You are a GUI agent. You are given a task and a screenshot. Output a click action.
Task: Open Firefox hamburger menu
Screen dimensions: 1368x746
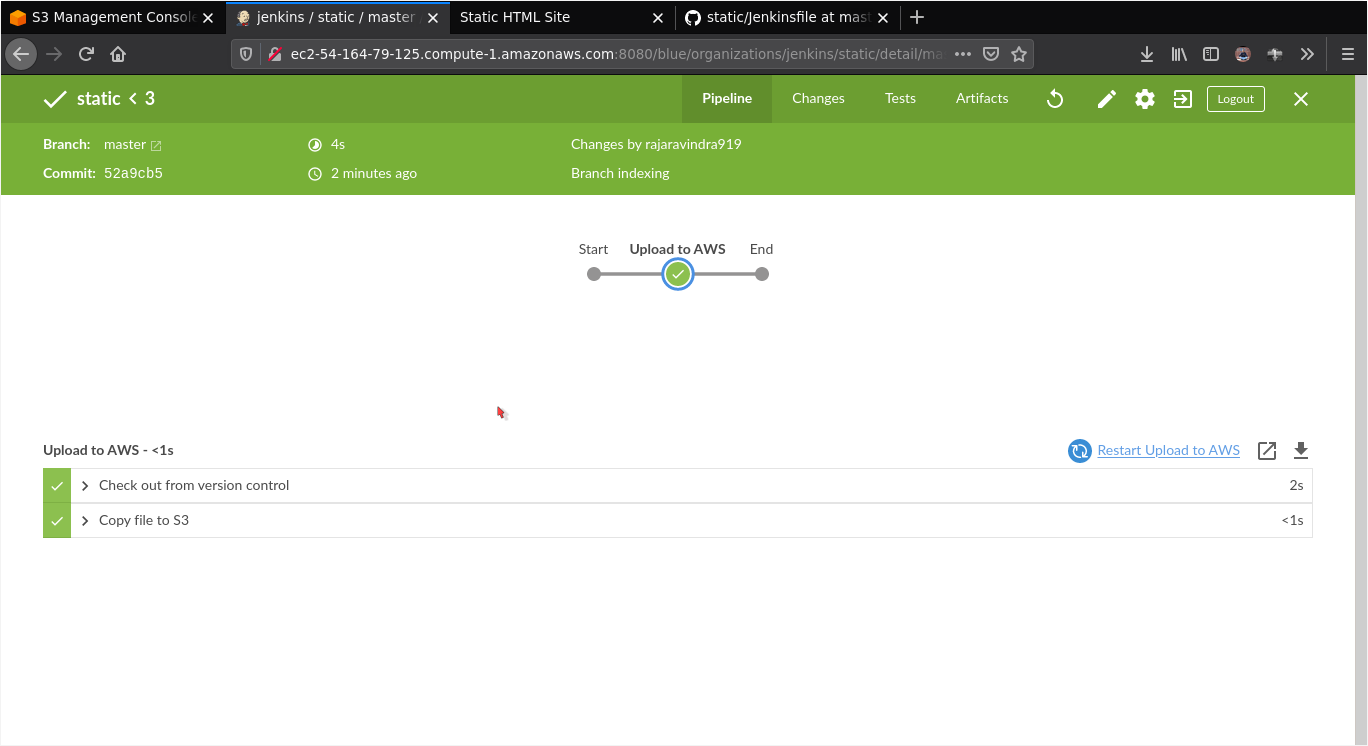[1347, 54]
